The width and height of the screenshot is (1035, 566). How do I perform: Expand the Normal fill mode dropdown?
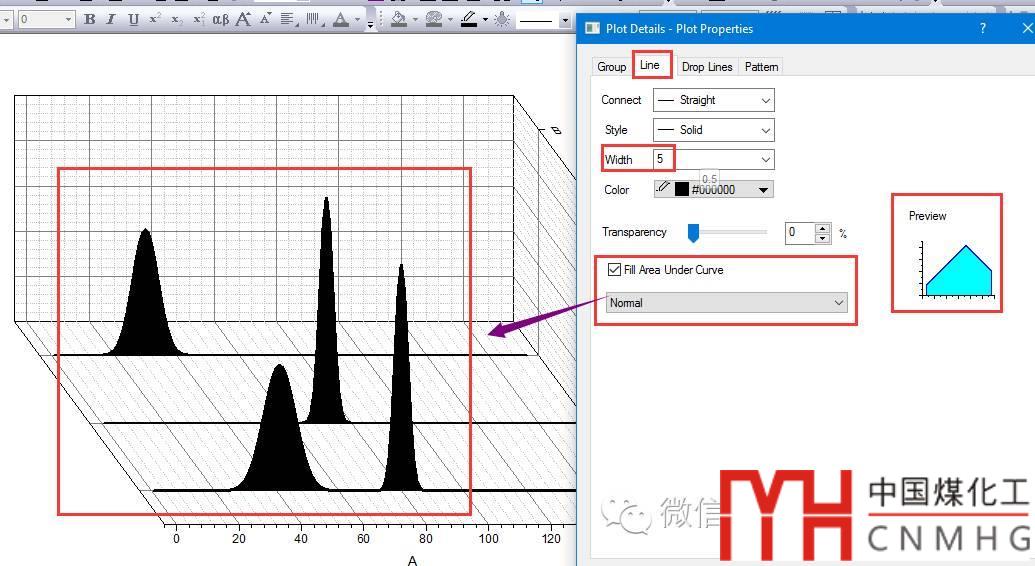pyautogui.click(x=726, y=303)
